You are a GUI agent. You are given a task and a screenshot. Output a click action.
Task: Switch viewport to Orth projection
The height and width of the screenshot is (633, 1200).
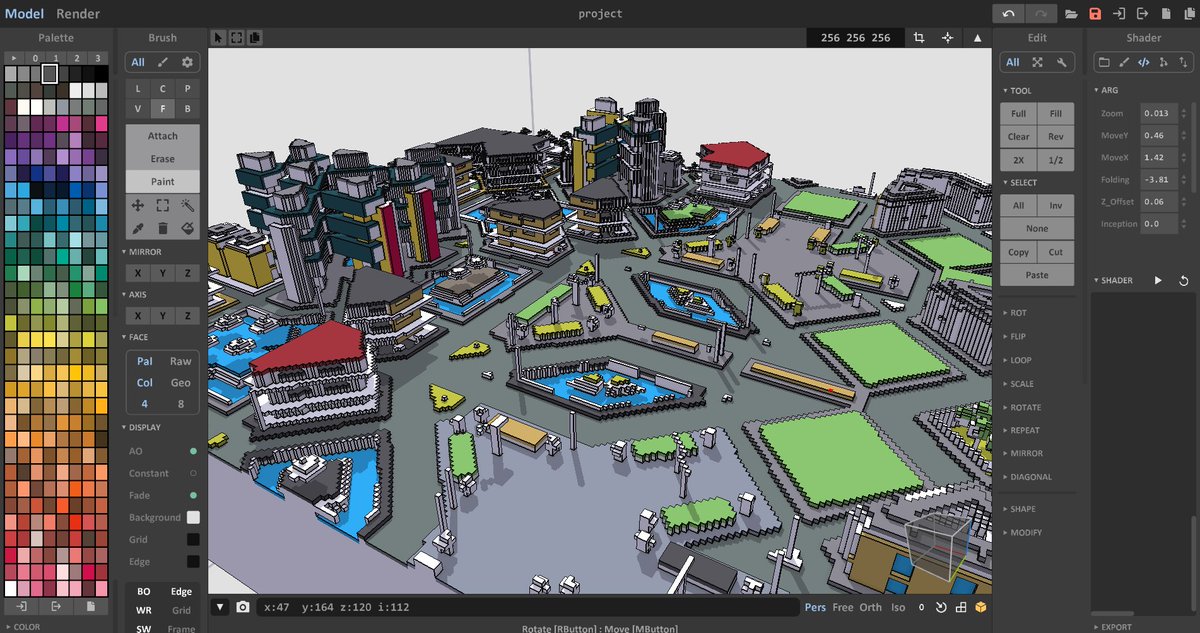pos(870,607)
